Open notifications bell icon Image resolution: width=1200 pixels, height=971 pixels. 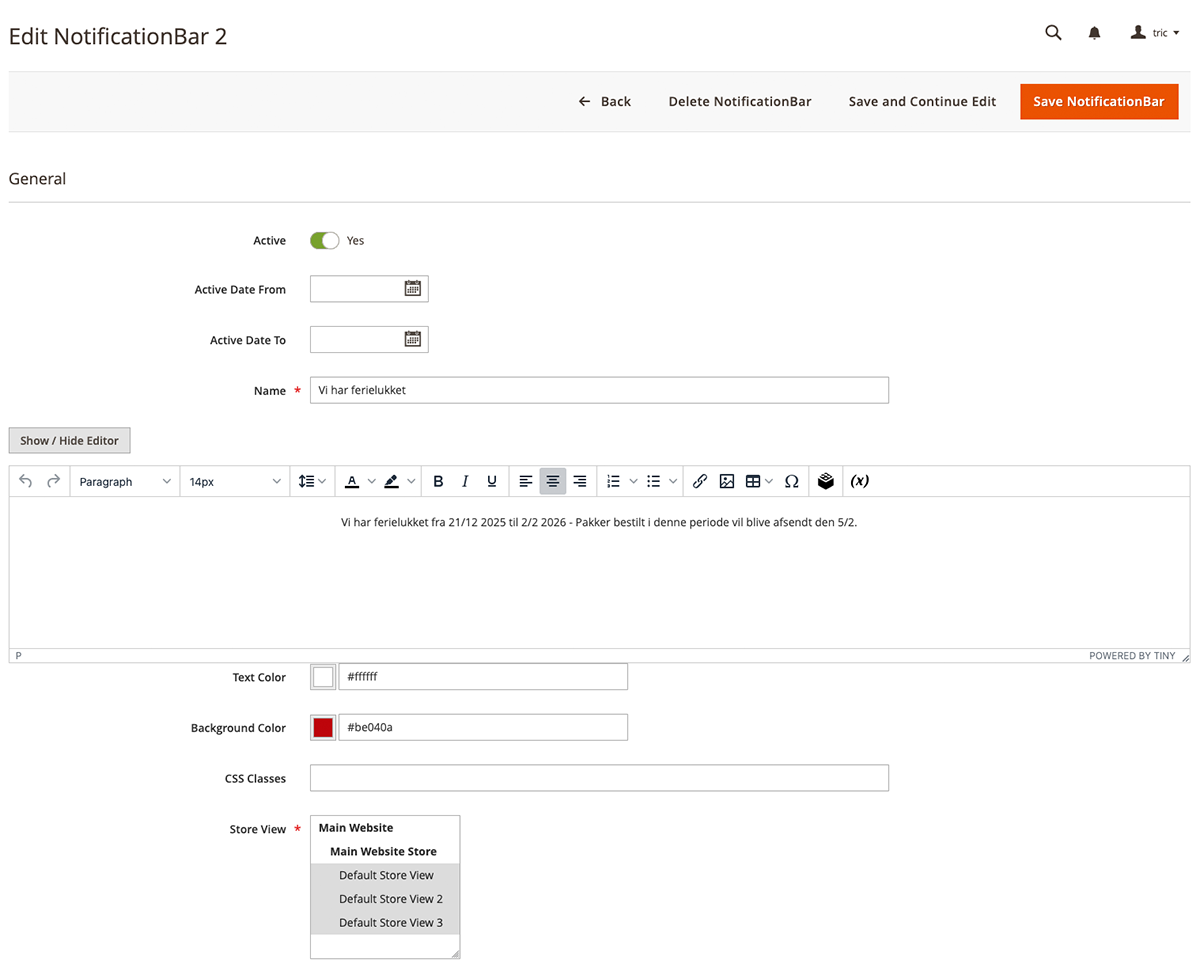pos(1094,33)
